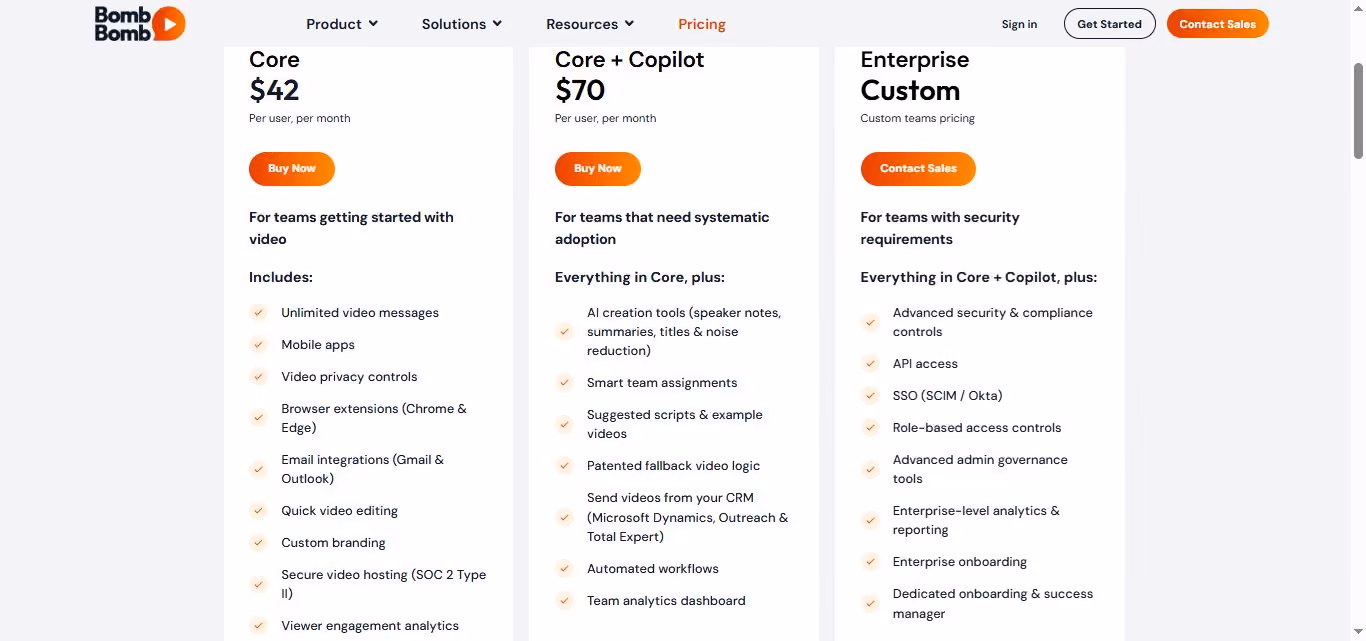Screen dimensions: 1366x641
Task: Click checkmark icon beside Video privacy controls
Action: pos(258,376)
